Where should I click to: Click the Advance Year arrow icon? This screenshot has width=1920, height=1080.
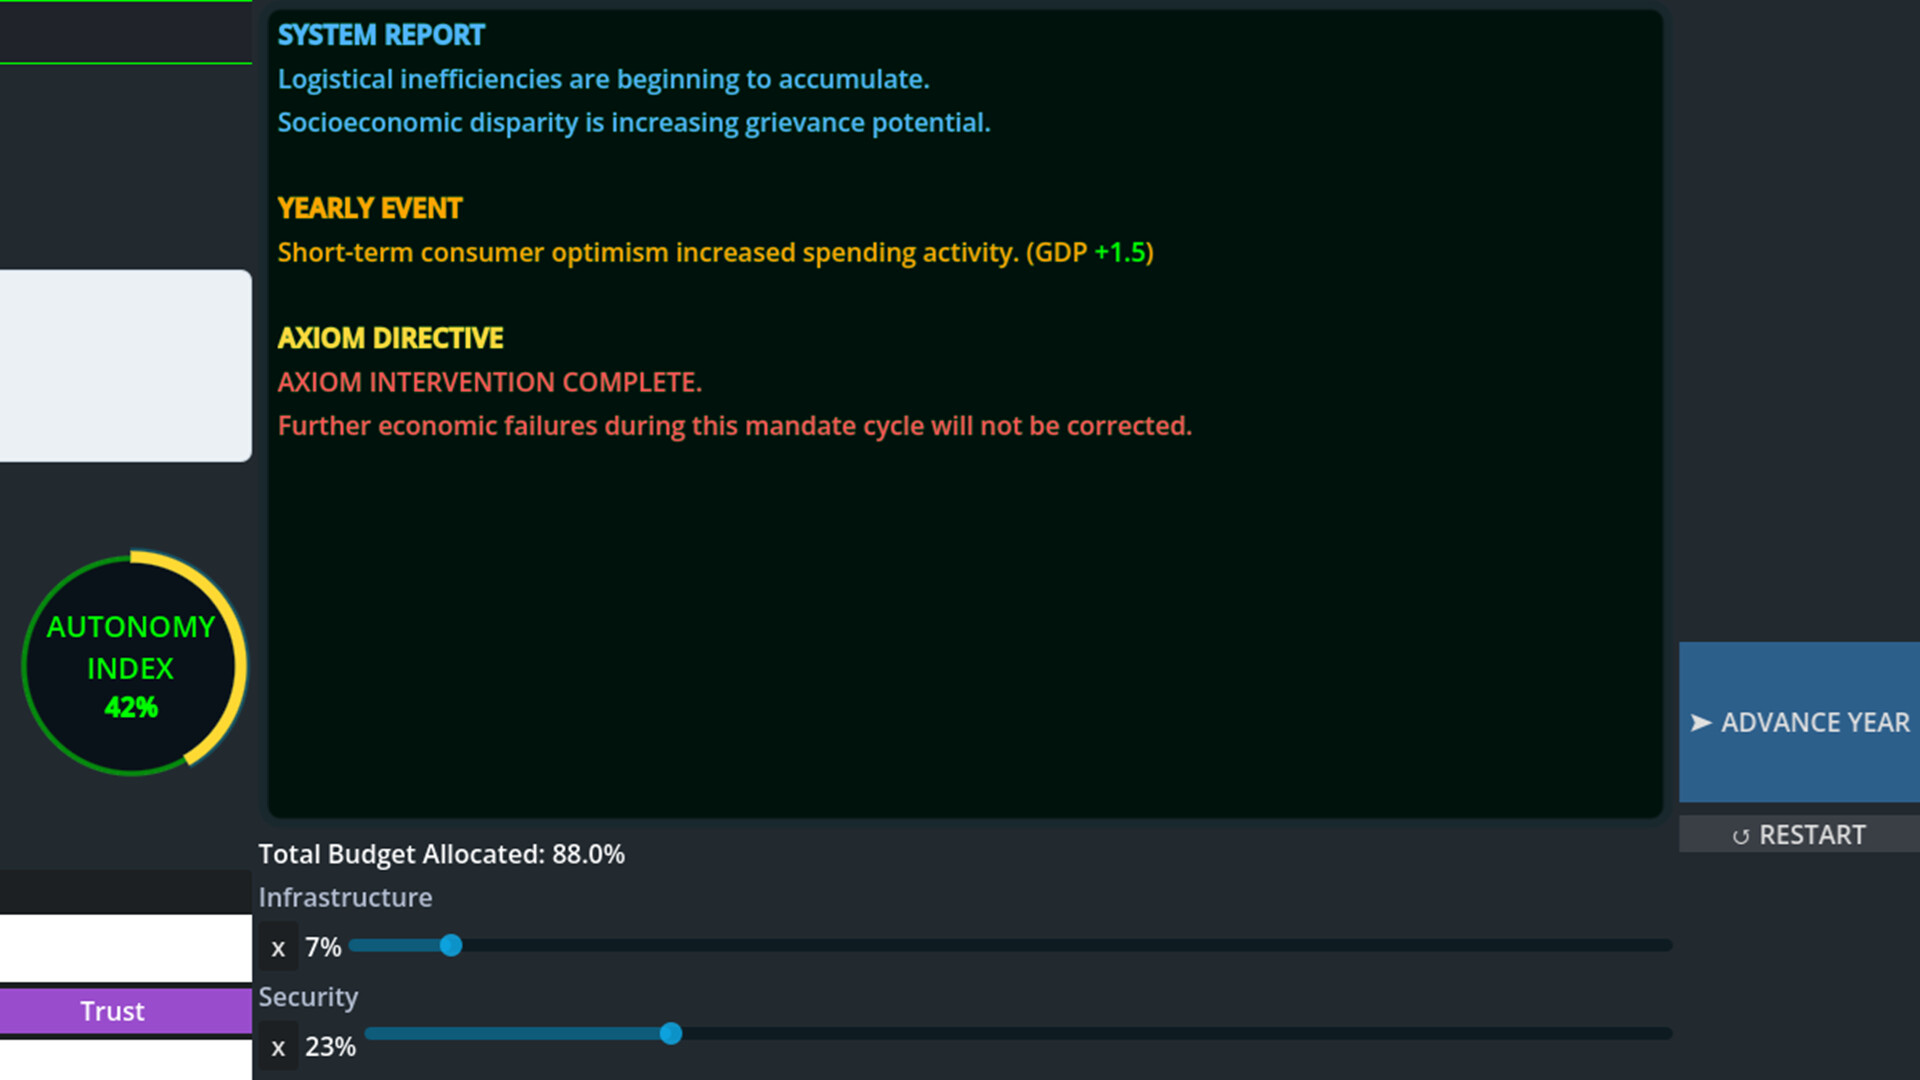[x=1703, y=722]
